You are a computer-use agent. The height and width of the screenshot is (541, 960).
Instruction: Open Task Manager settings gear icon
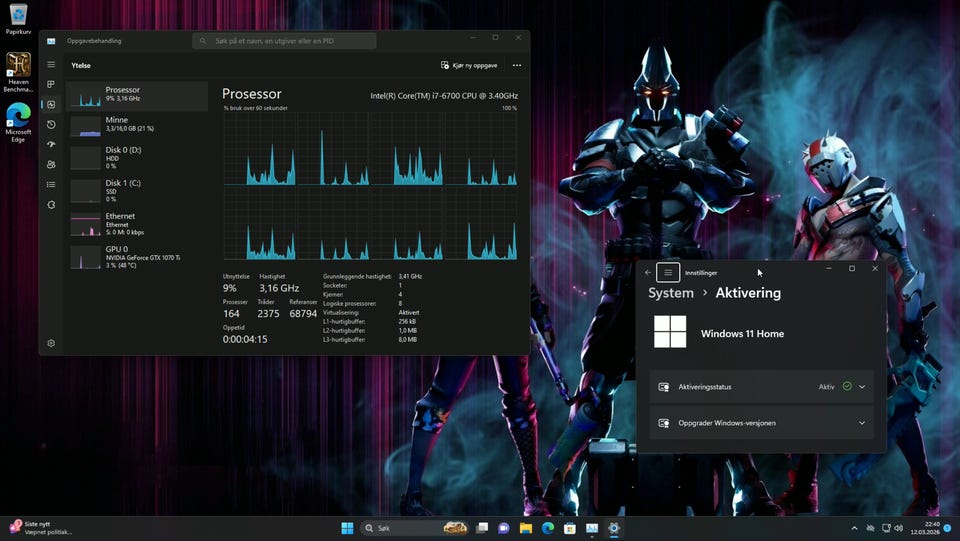51,343
